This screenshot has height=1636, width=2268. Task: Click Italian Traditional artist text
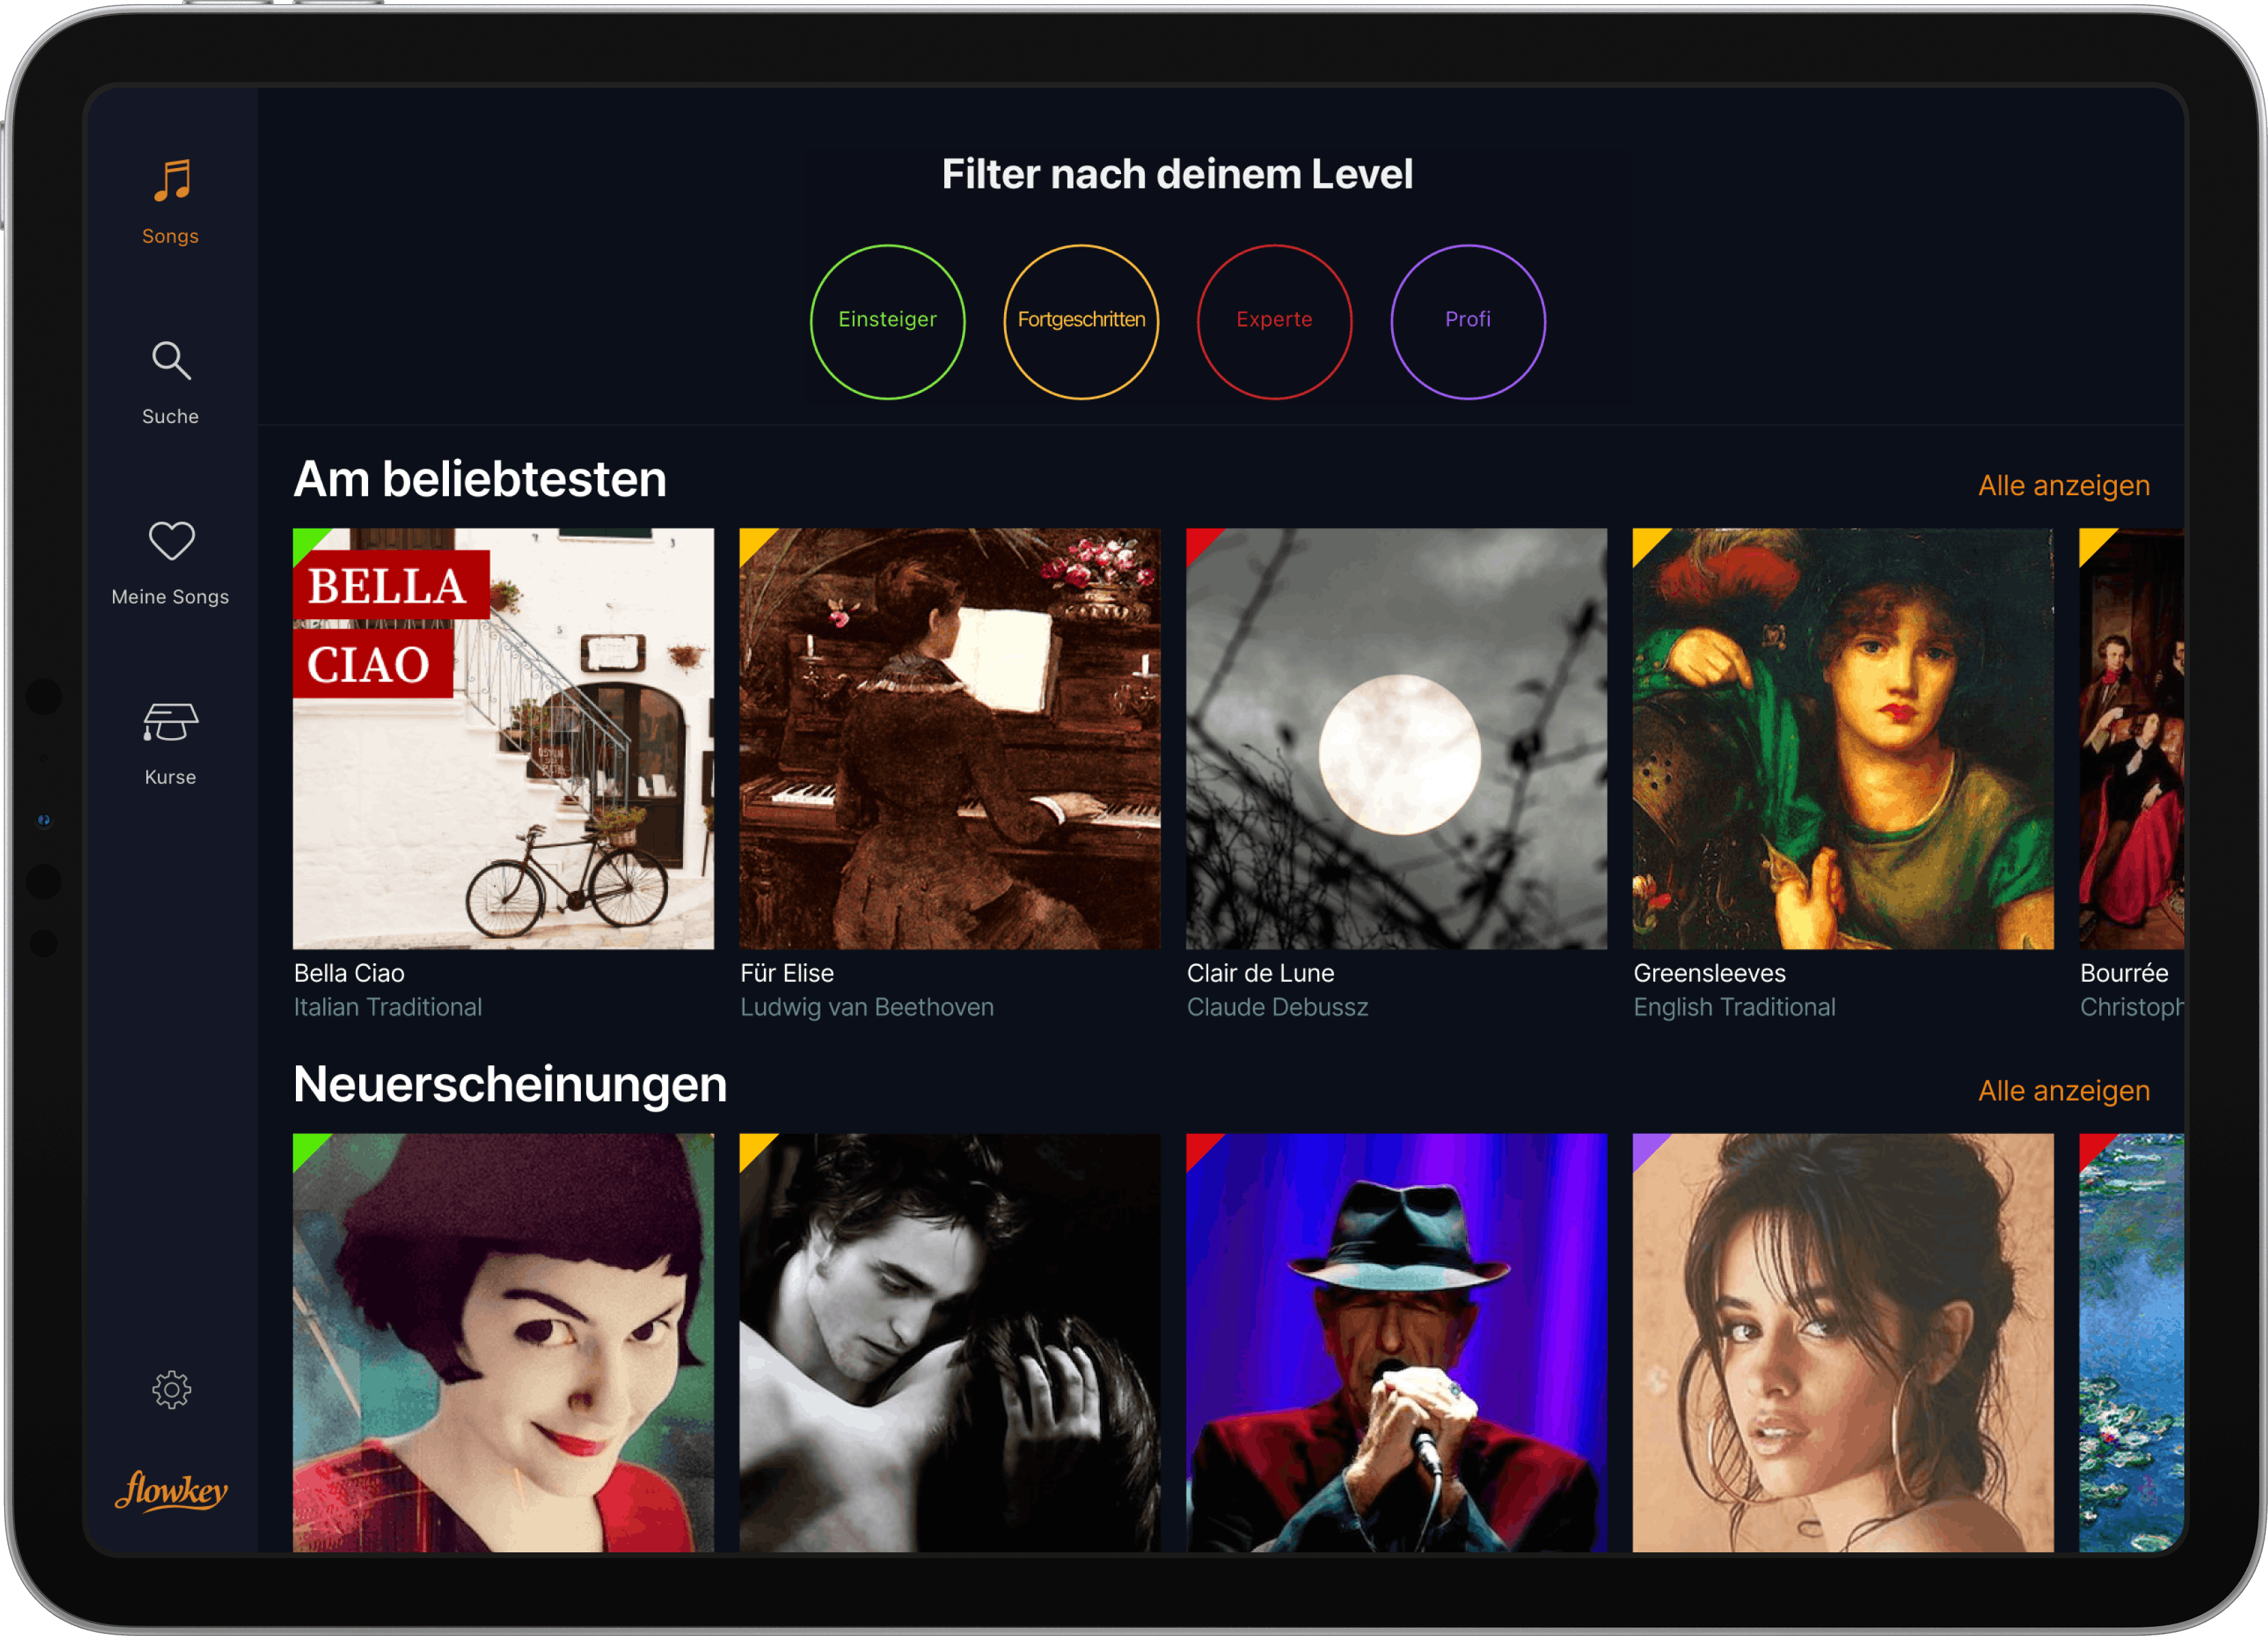pyautogui.click(x=388, y=1007)
